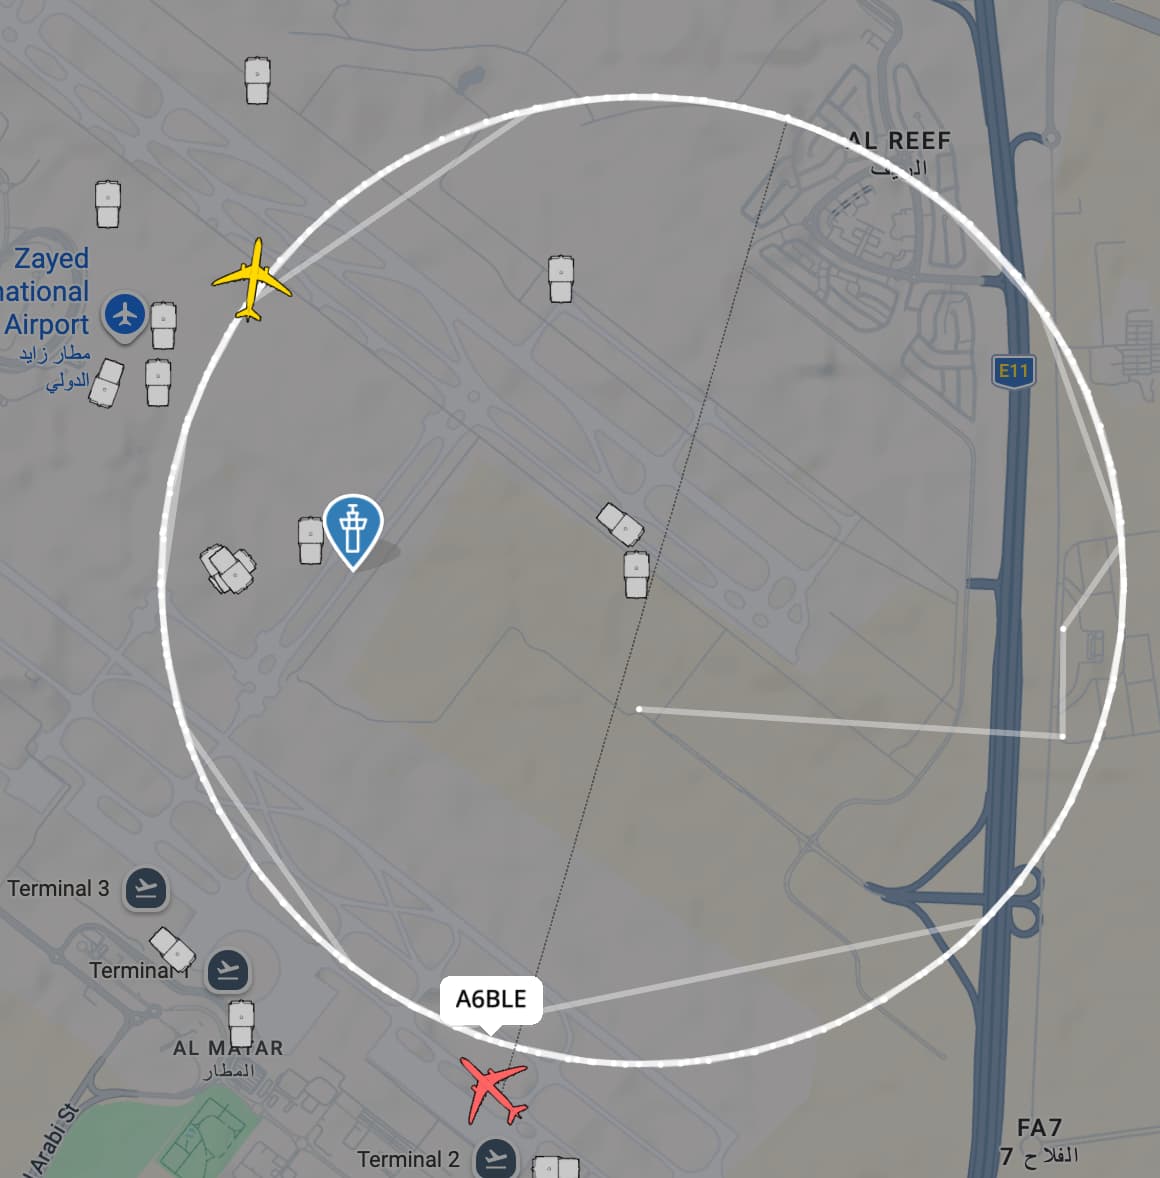Image resolution: width=1160 pixels, height=1178 pixels.
Task: Click the A6BLE callsign label
Action: tap(491, 1000)
